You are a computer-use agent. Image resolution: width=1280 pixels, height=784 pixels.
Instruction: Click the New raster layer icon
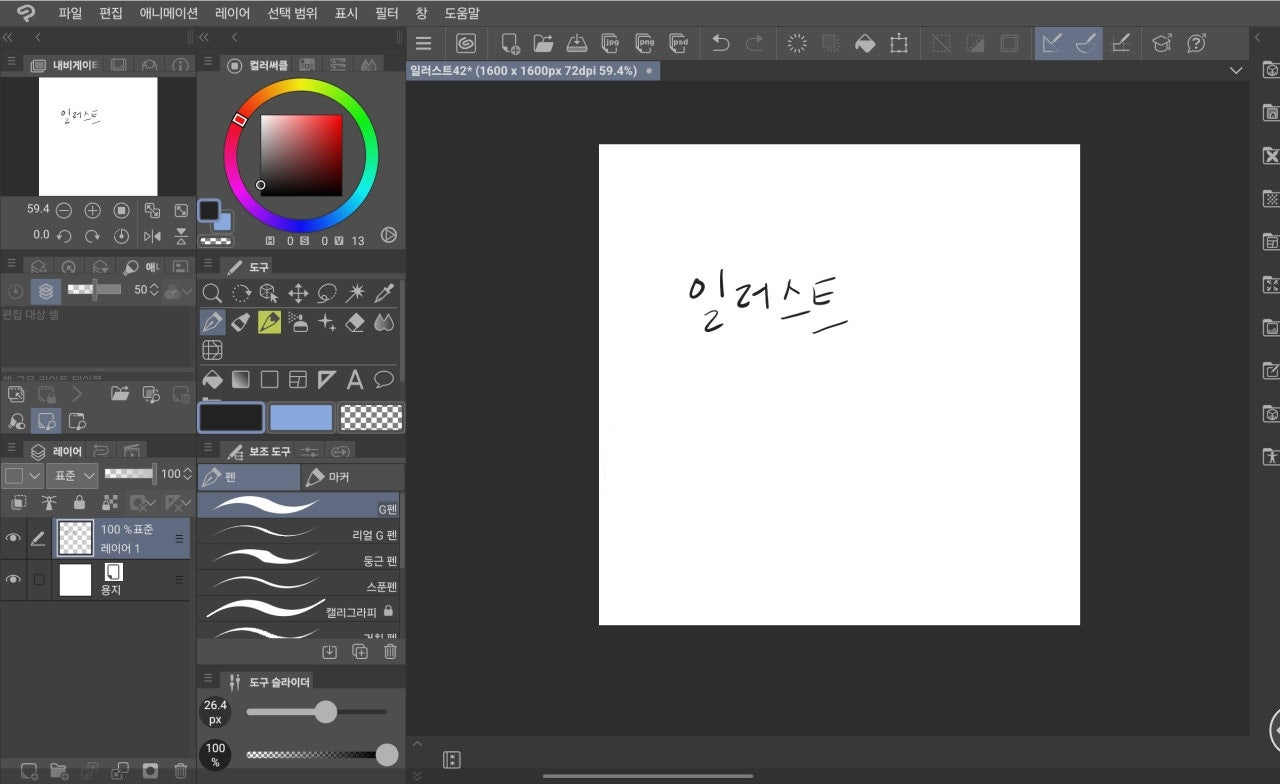click(30, 771)
